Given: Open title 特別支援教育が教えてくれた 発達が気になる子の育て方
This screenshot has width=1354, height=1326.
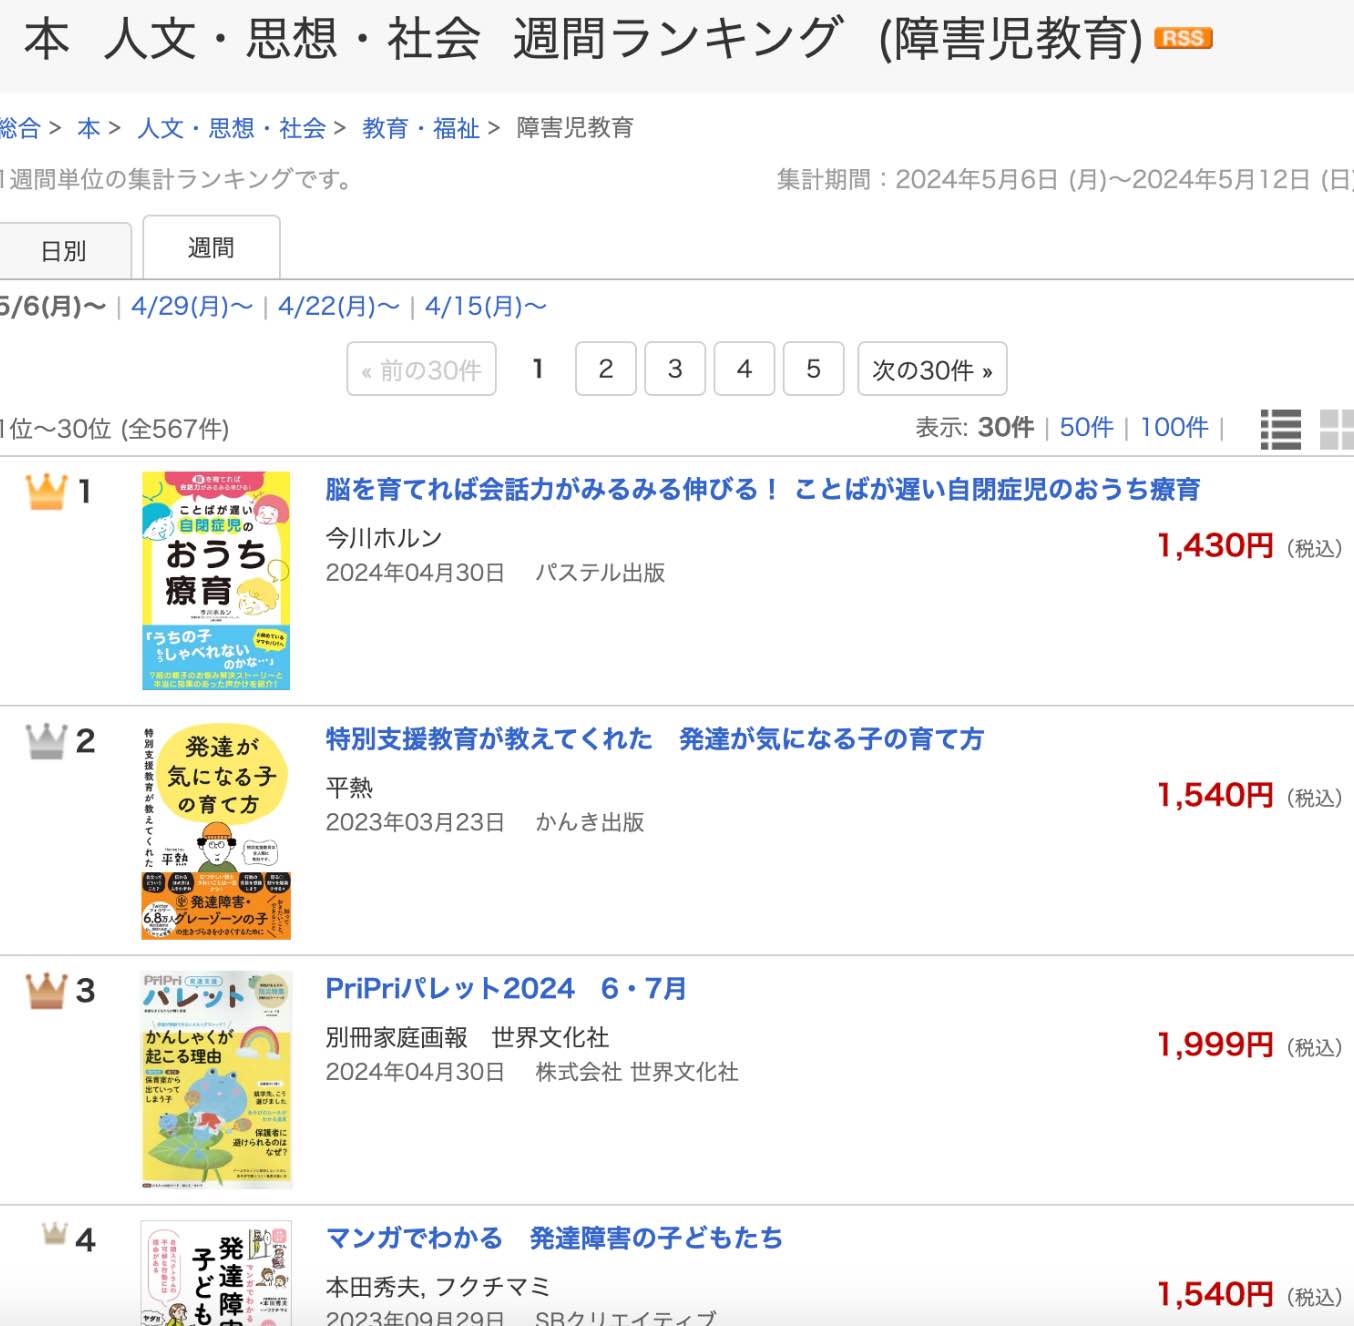Looking at the screenshot, I should [x=655, y=739].
